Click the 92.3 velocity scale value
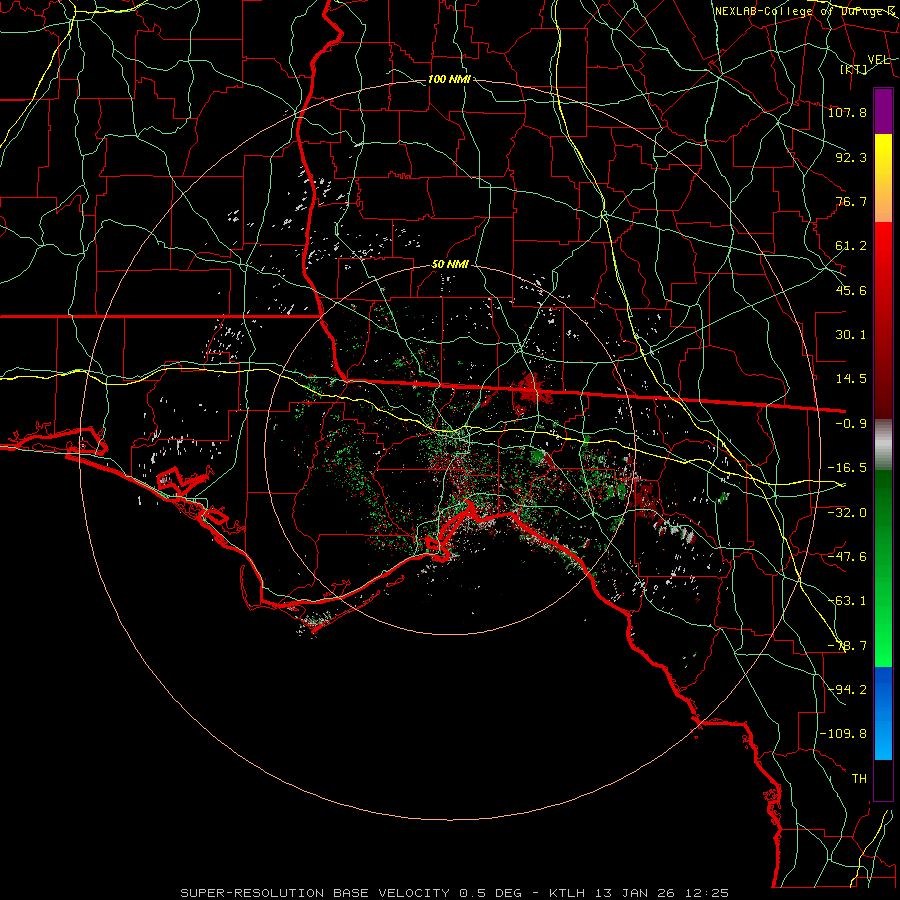Image resolution: width=900 pixels, height=900 pixels. pos(851,157)
